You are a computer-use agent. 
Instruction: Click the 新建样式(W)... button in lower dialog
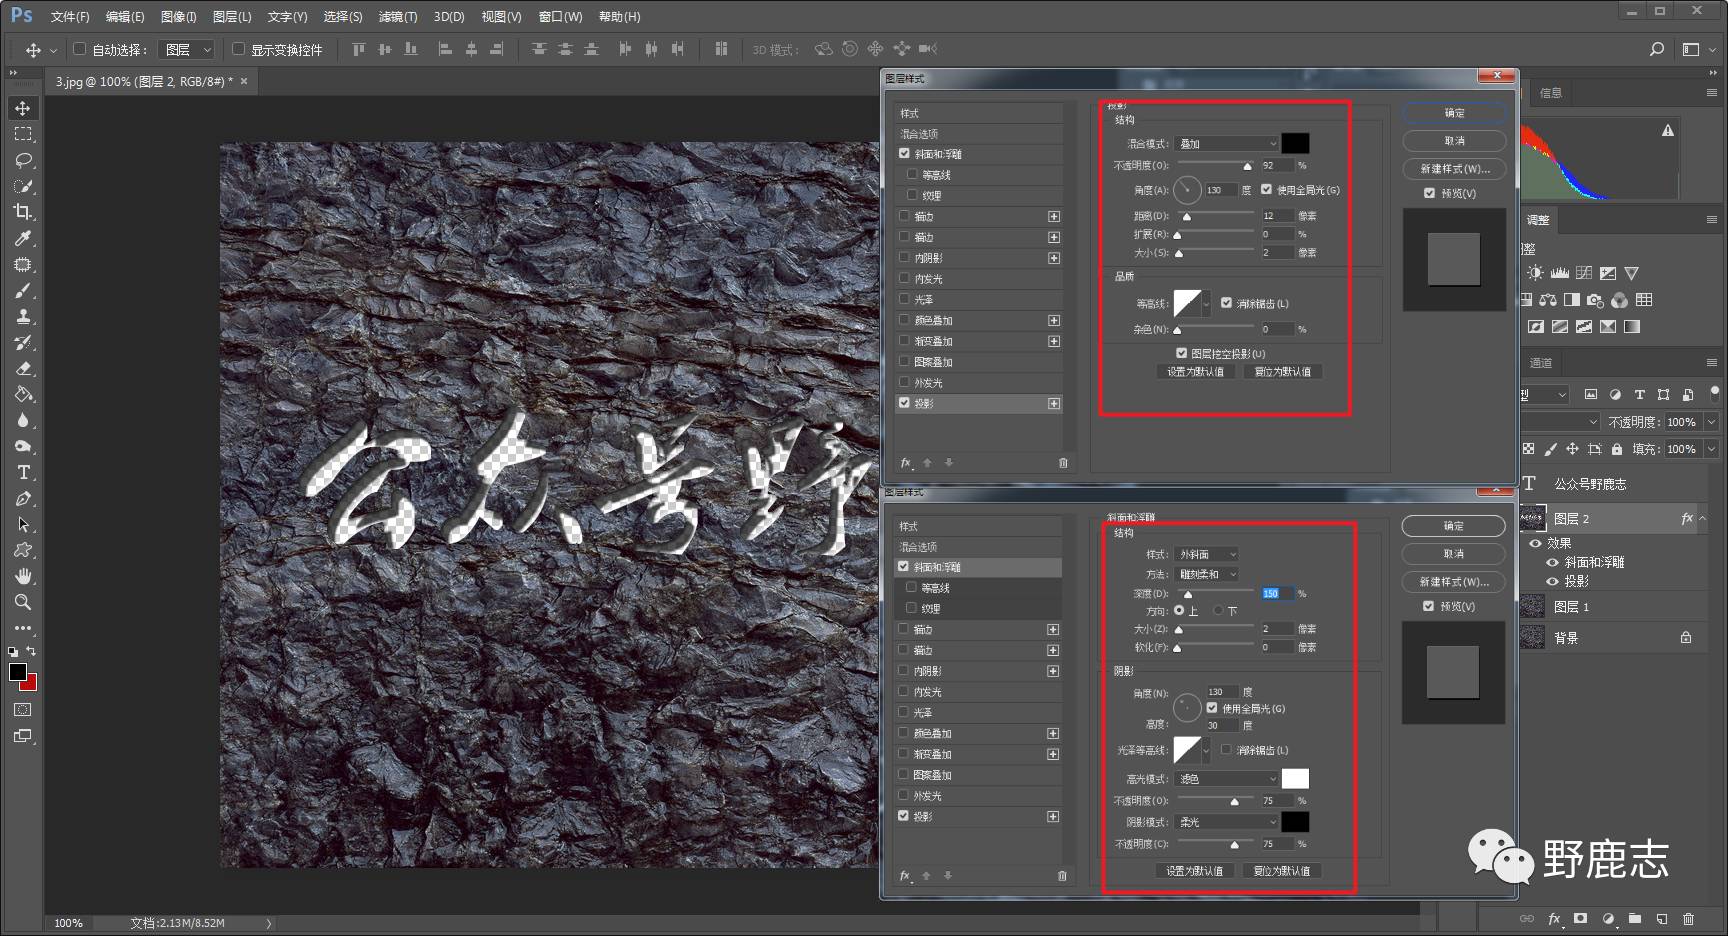click(x=1454, y=582)
